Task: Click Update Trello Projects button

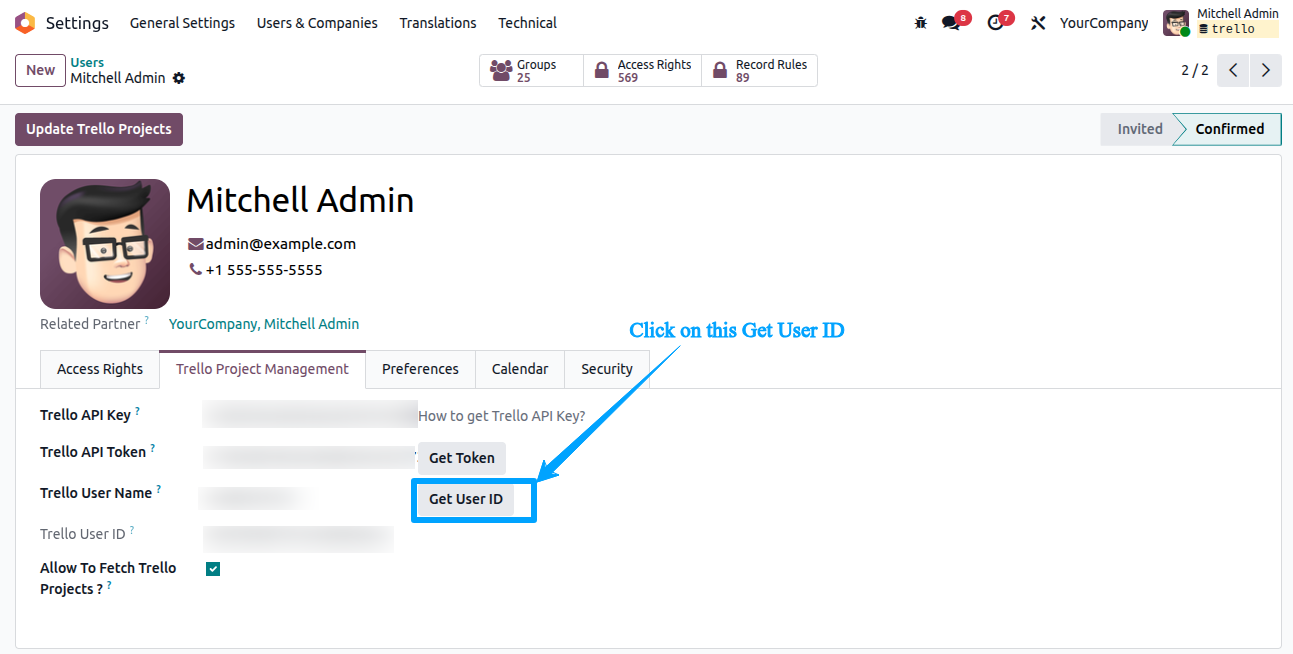Action: (x=99, y=129)
